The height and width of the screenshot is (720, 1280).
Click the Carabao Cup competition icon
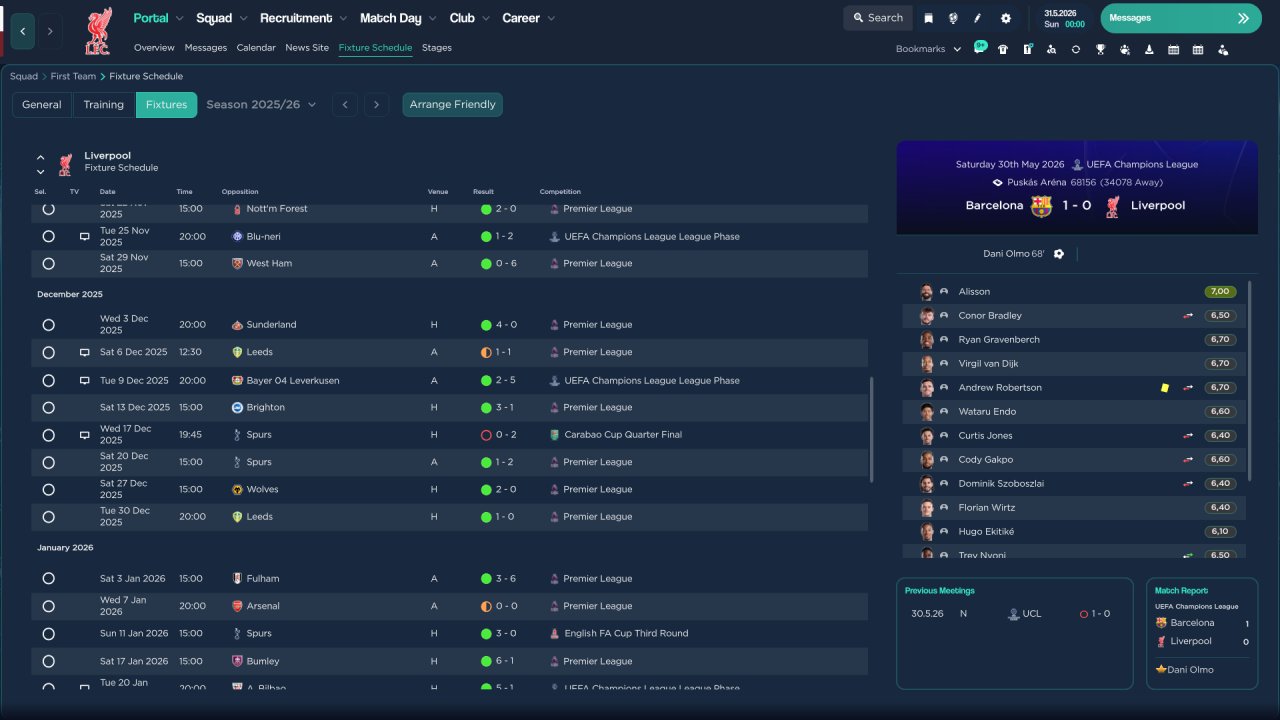[x=554, y=435]
